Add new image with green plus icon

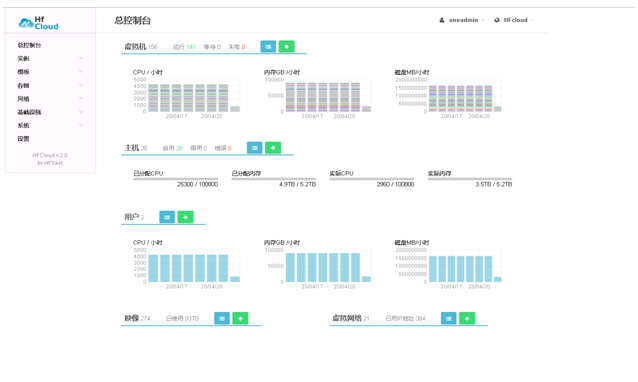[x=240, y=318]
